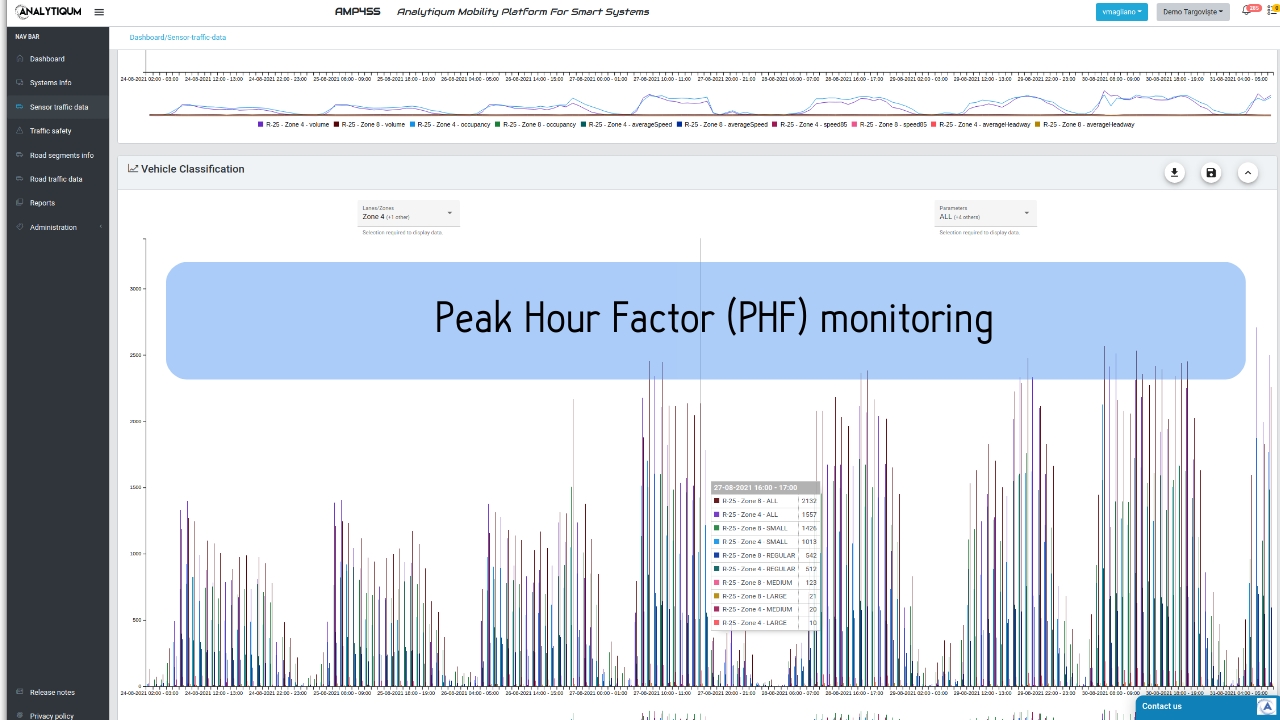Click the R-25 Zone 4 speed85 legend swatch
This screenshot has height=720, width=1280.
pyautogui.click(x=777, y=125)
